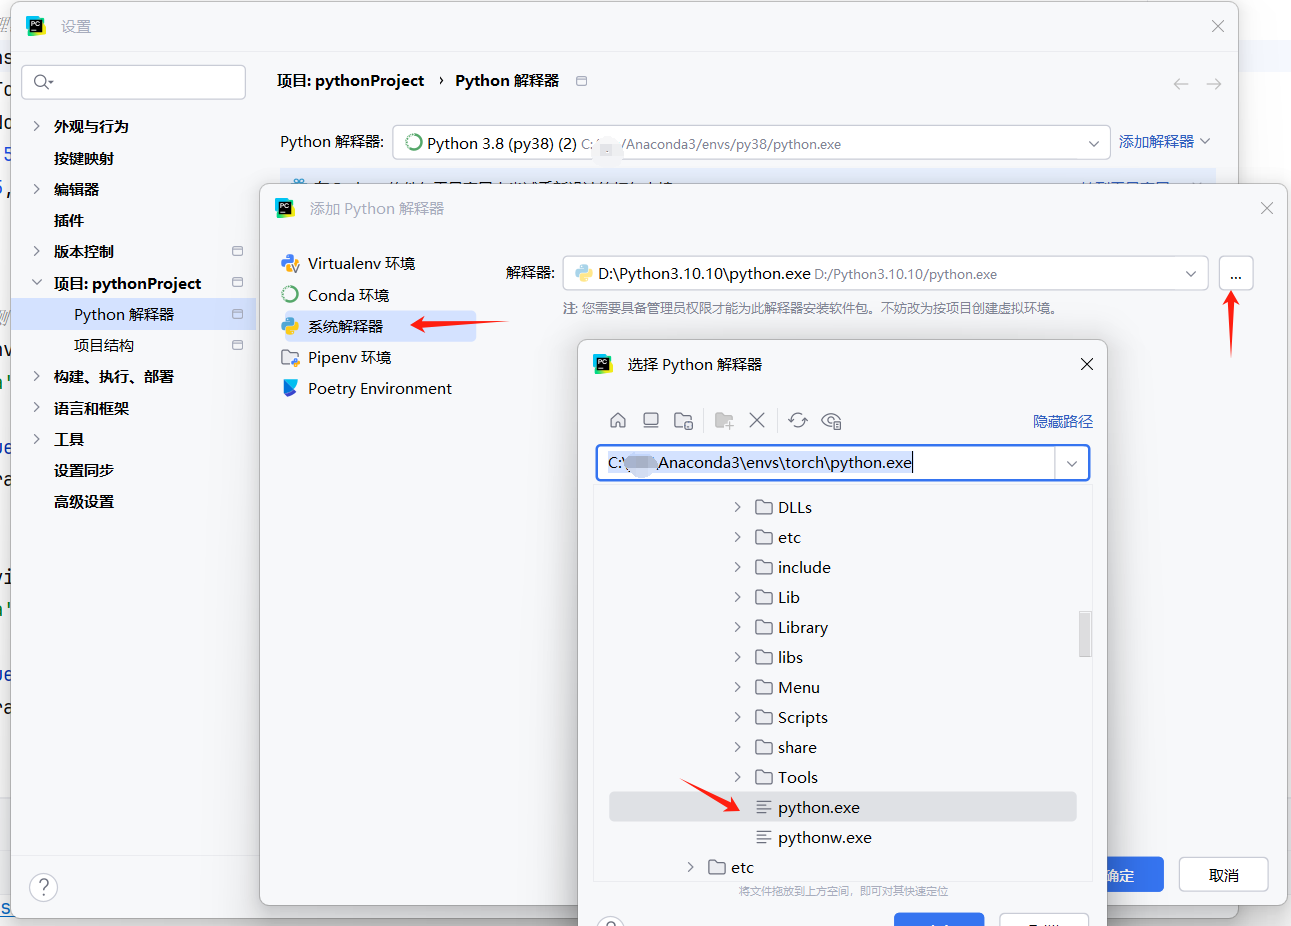Navigate back arrow in settings dialog
This screenshot has height=926, width=1291.
pos(1181,84)
